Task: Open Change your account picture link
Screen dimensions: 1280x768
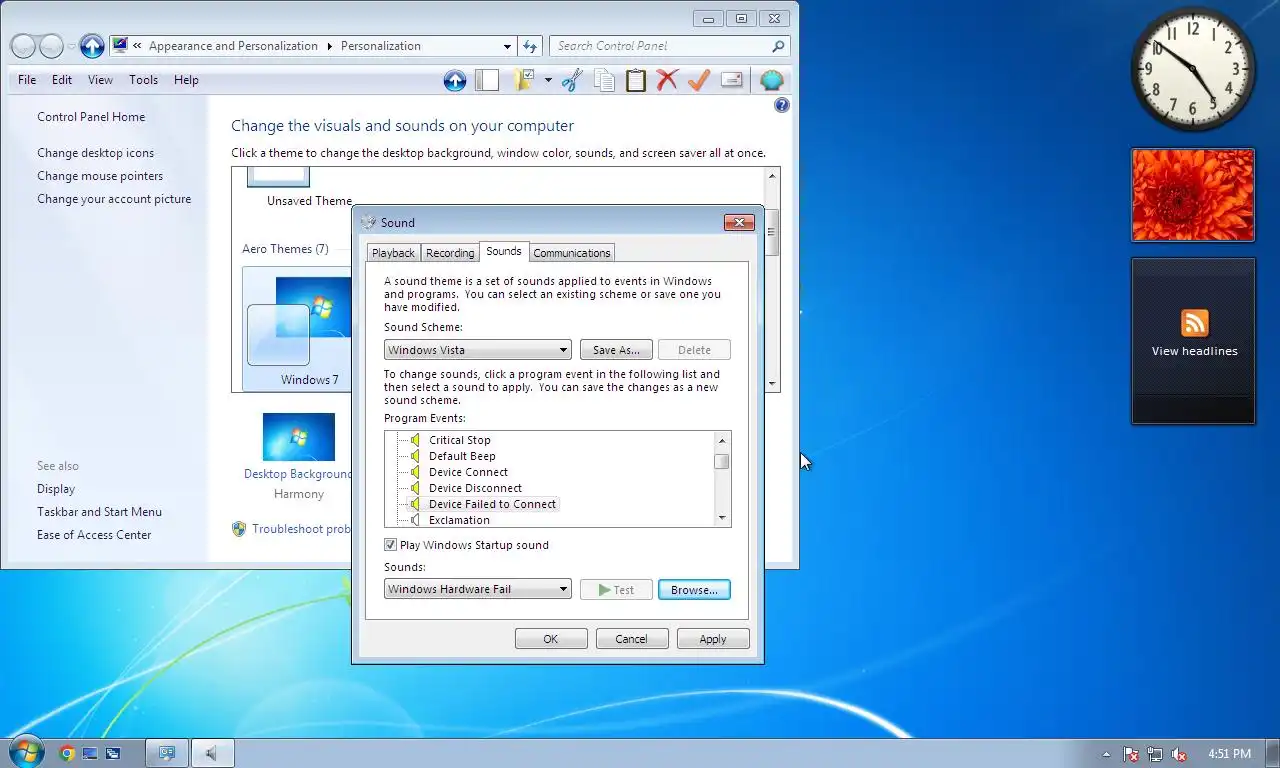Action: point(114,199)
